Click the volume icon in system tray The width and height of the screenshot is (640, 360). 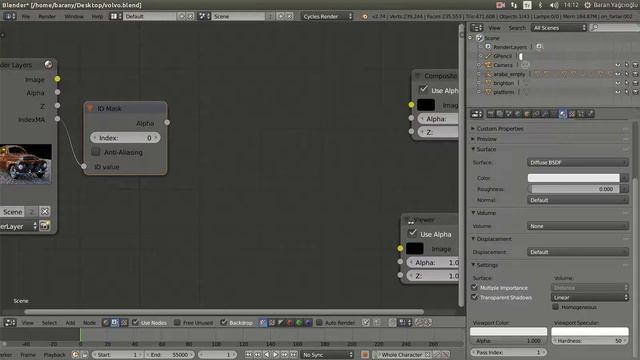554,5
